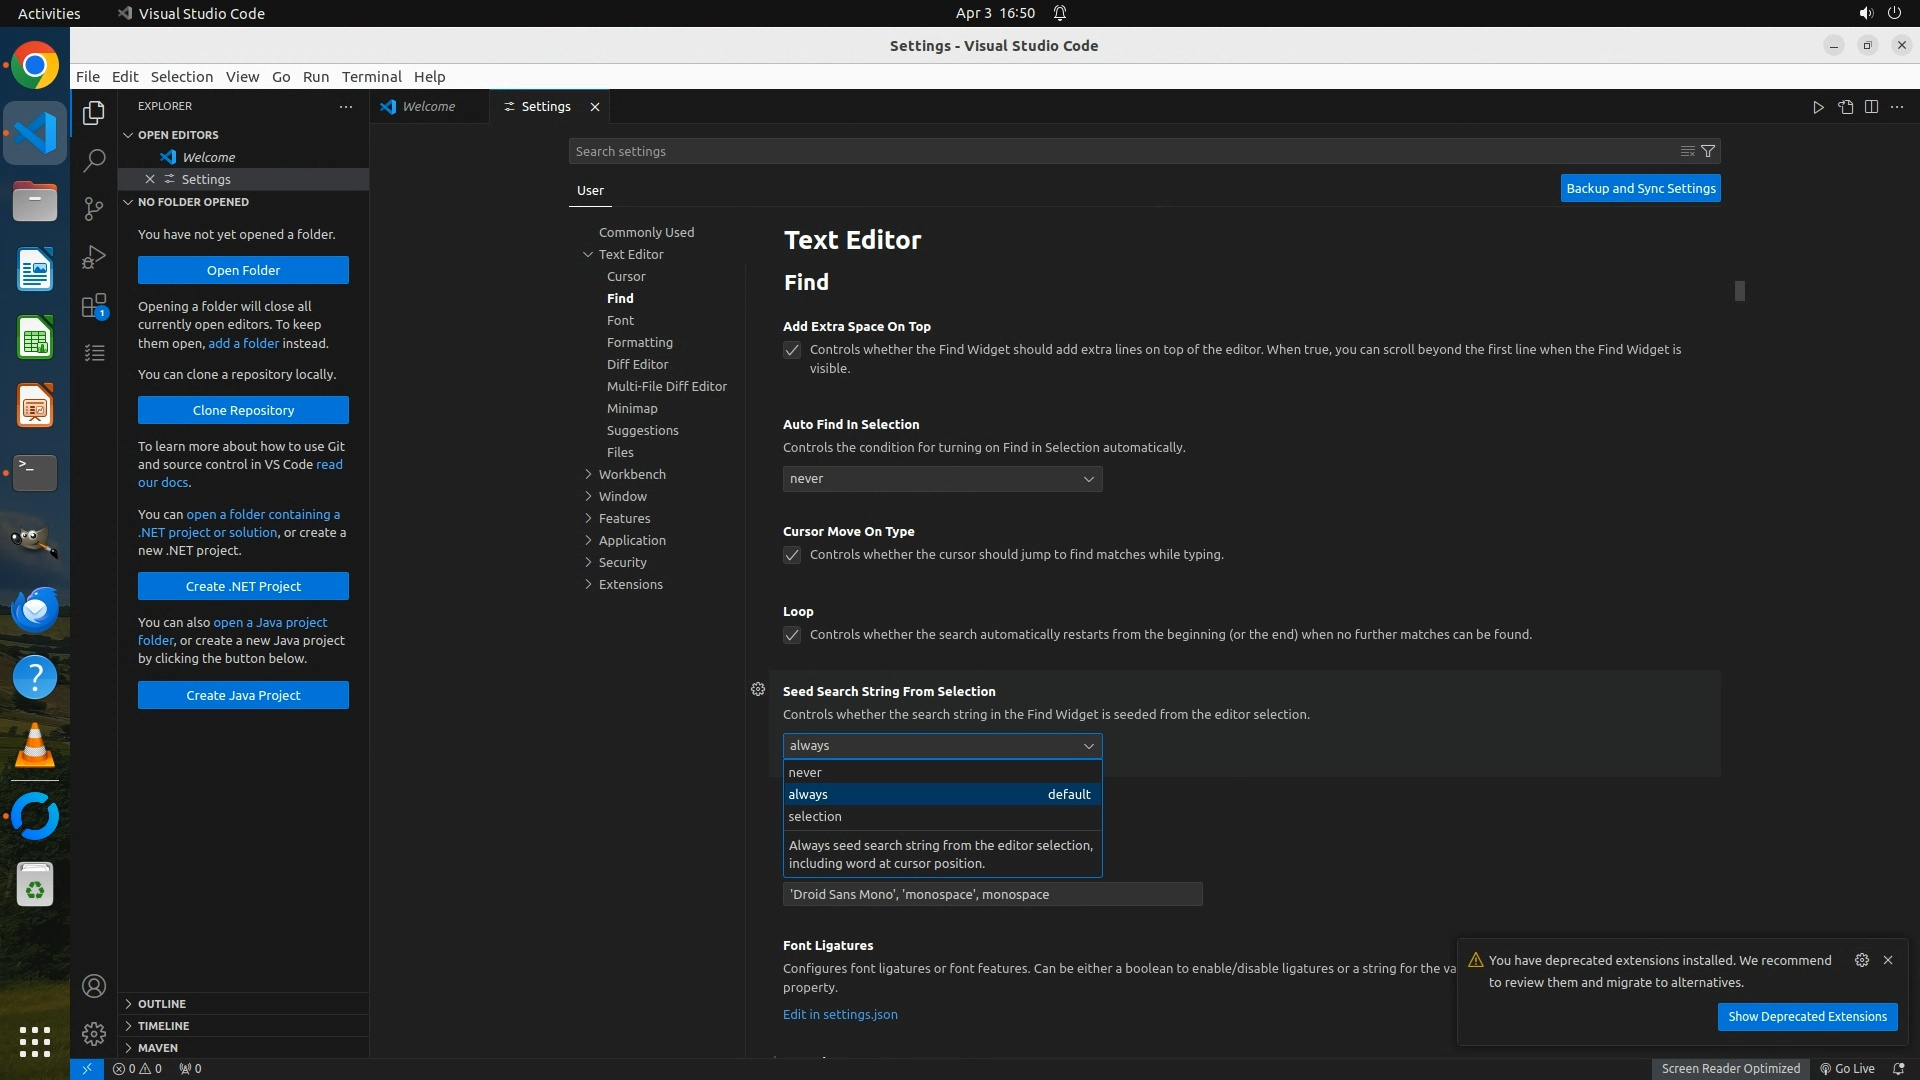Switch to the Welcome tab
Viewport: 1920px width, 1080px height.
point(428,107)
